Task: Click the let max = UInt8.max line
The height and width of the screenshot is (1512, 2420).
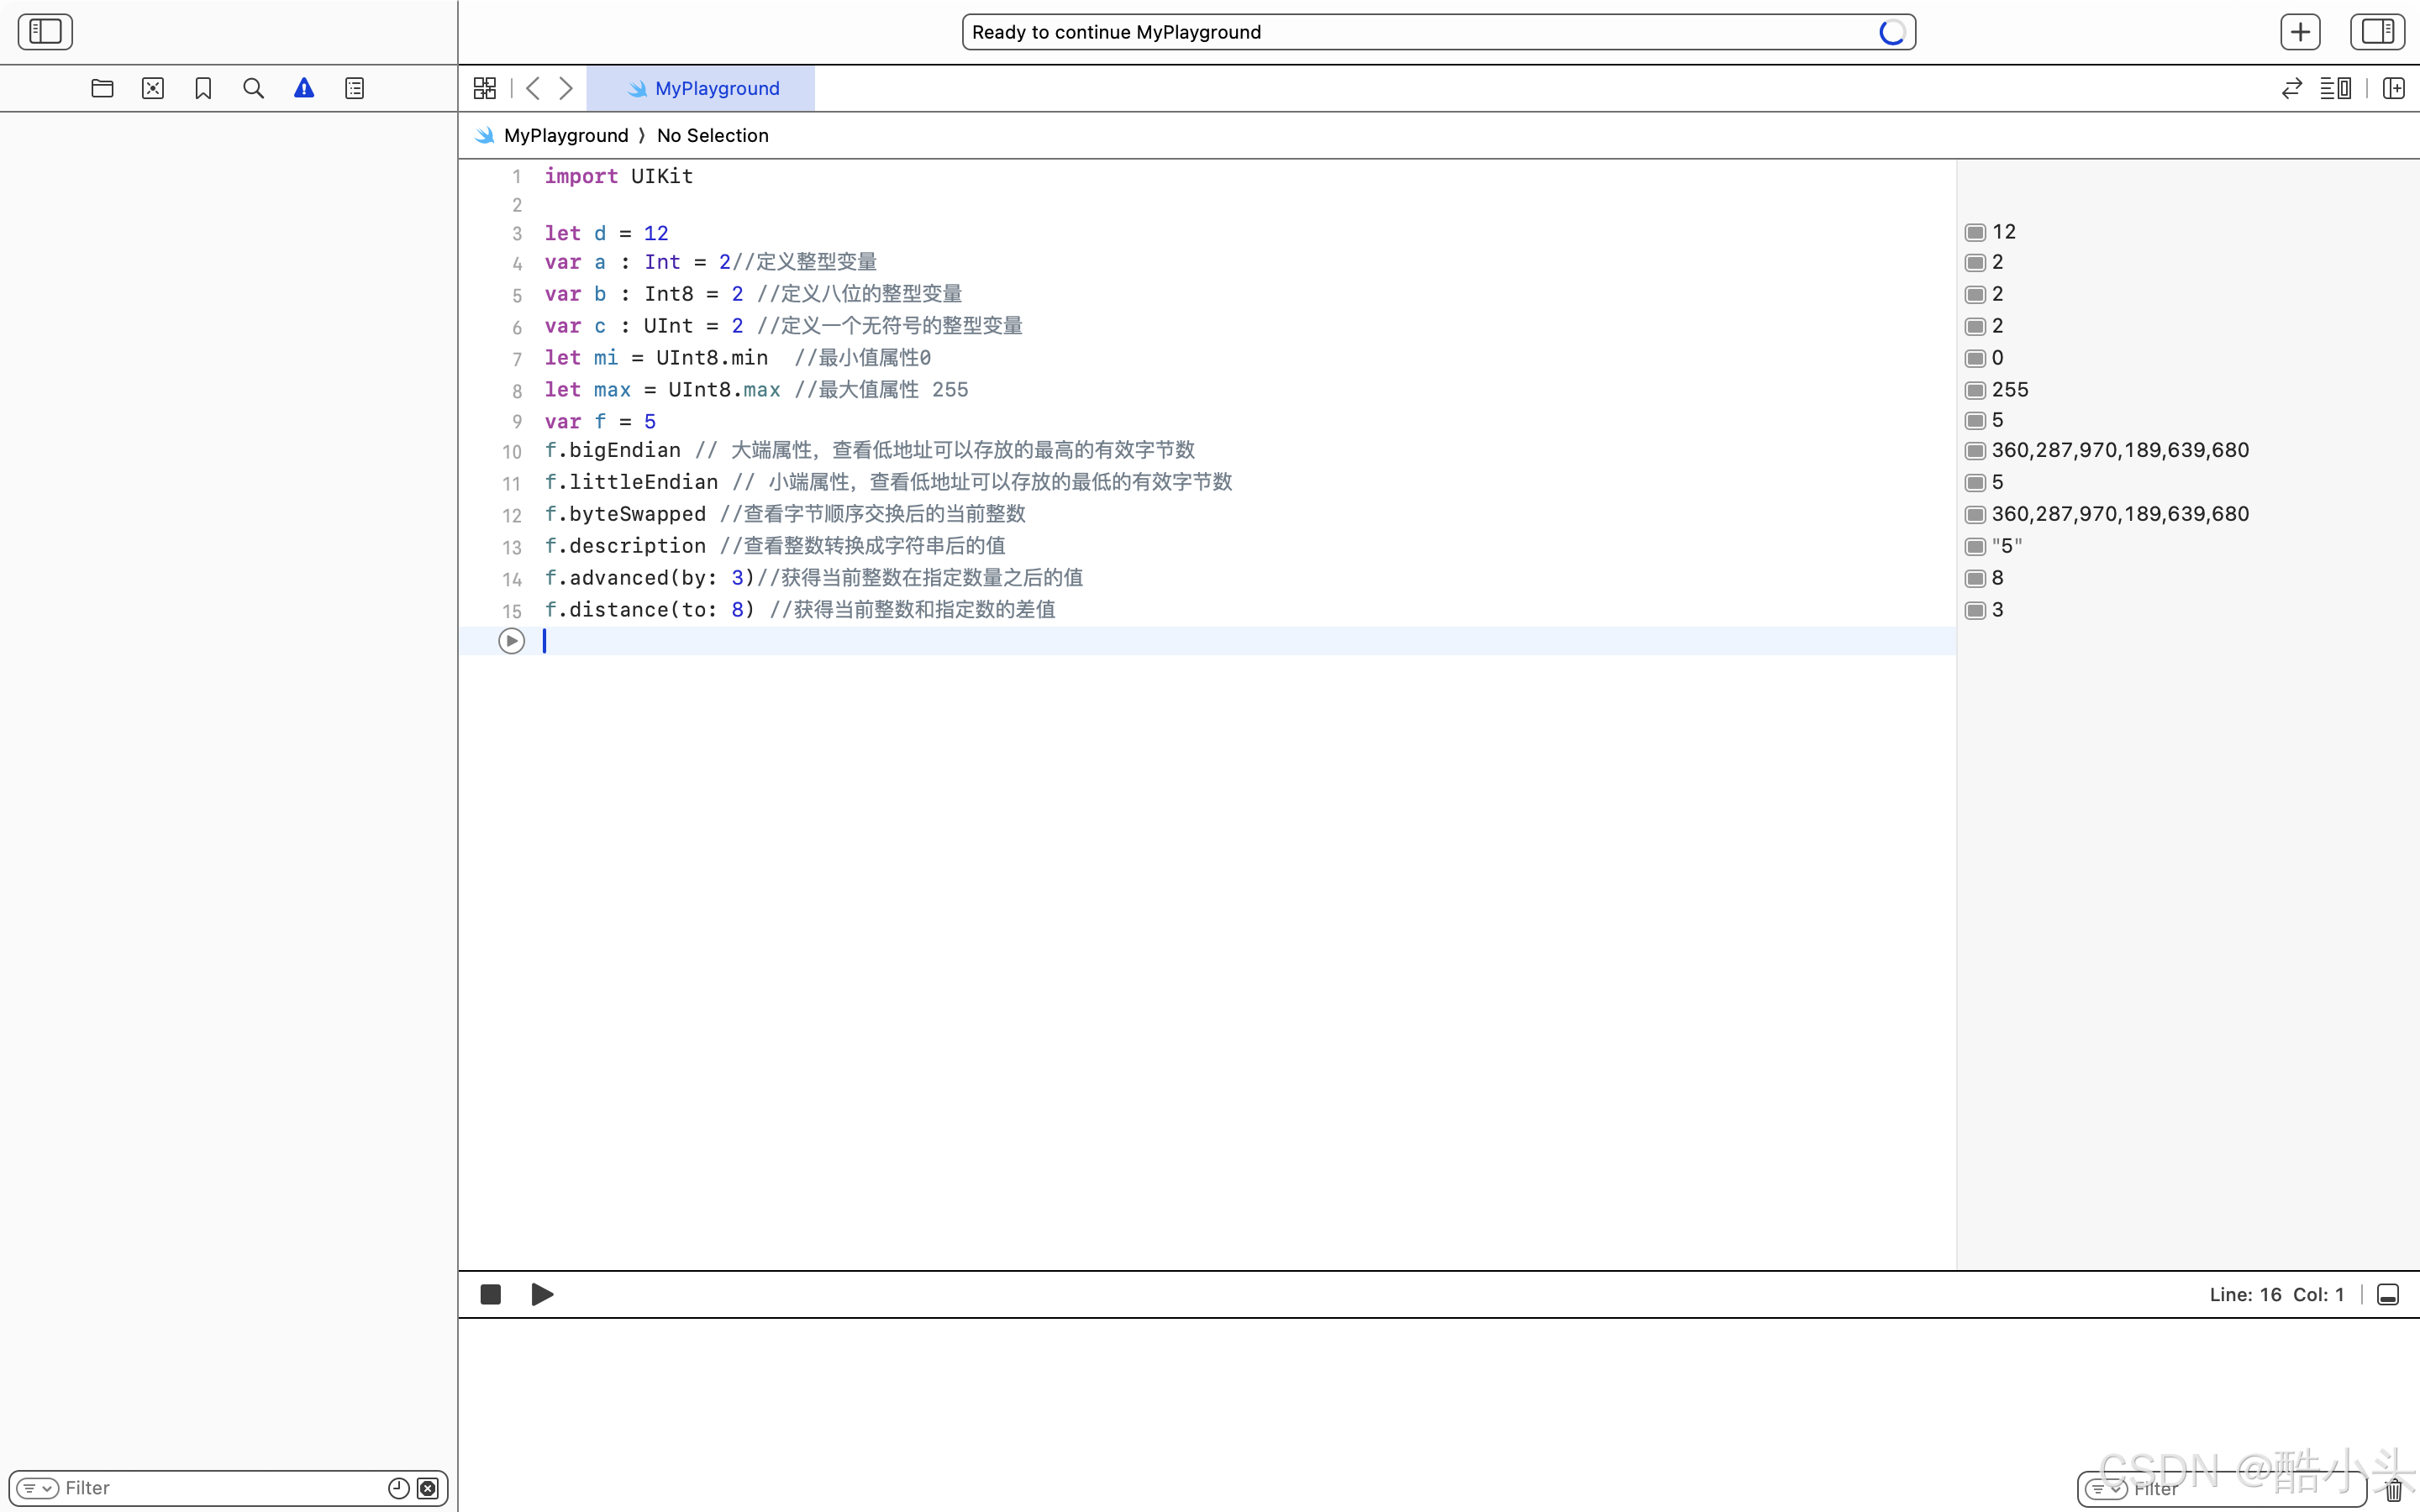Action: [756, 390]
